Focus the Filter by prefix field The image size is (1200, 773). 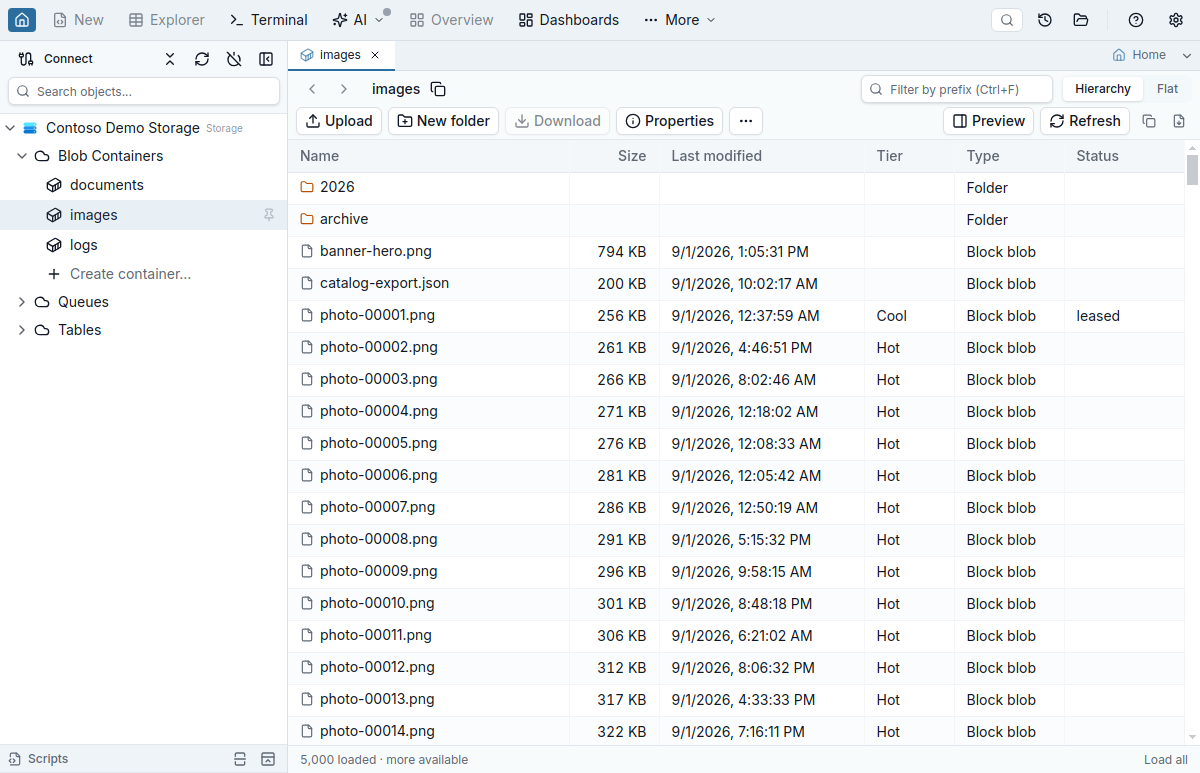[x=957, y=89]
